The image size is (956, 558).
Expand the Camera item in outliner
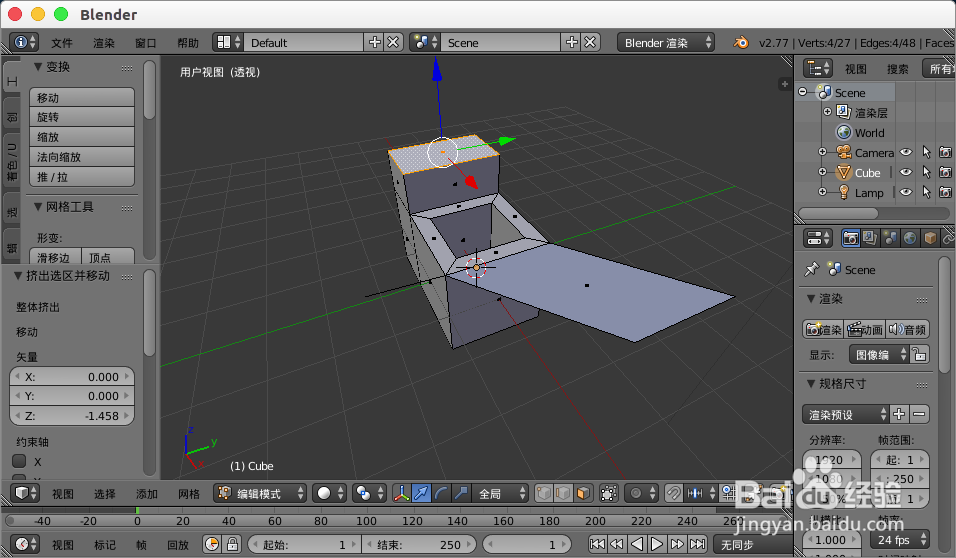pyautogui.click(x=822, y=152)
